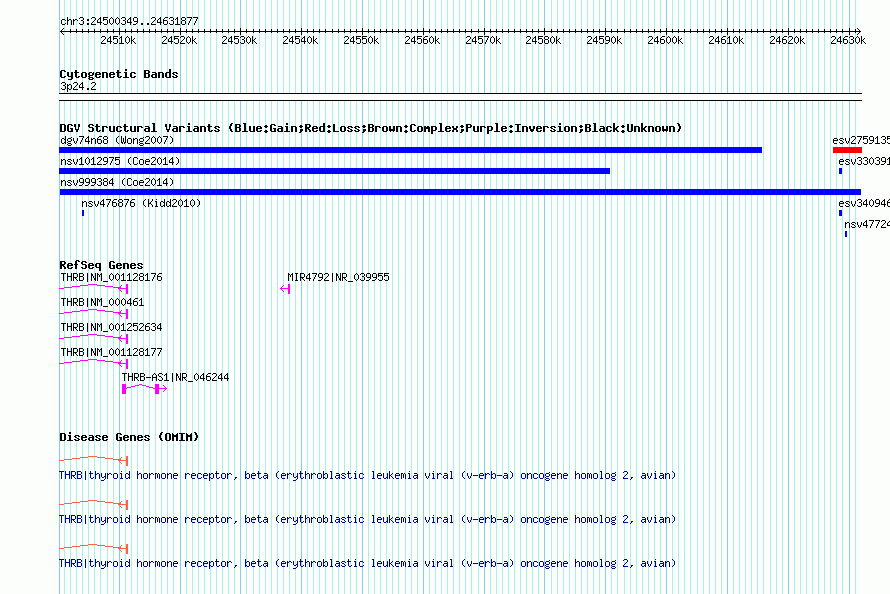Click the THRB NM_000461 gene glyph
Image resolution: width=890 pixels, height=594 pixels.
[94, 314]
